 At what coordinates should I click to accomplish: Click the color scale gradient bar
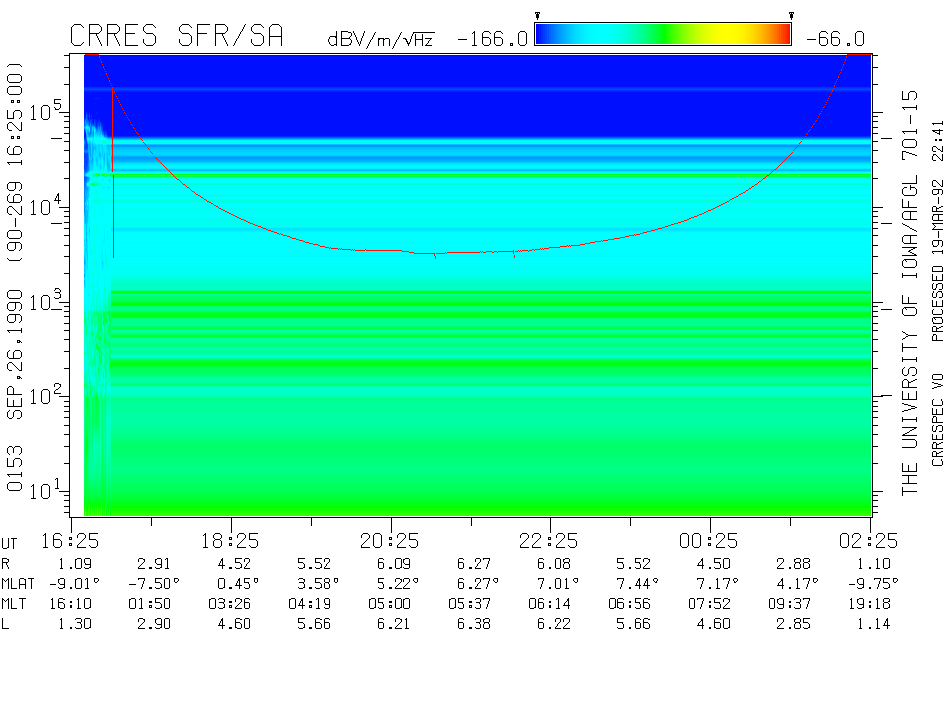click(663, 34)
